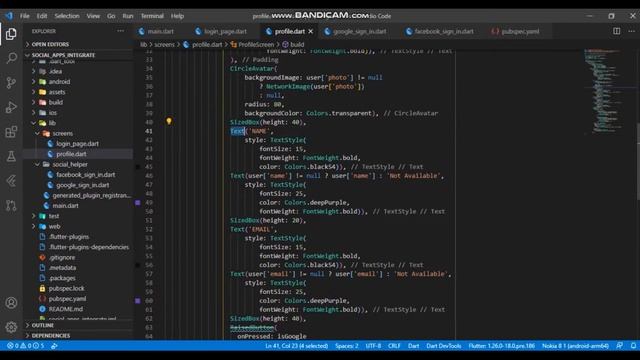
Task: Expand the web folder
Action: pos(54,226)
